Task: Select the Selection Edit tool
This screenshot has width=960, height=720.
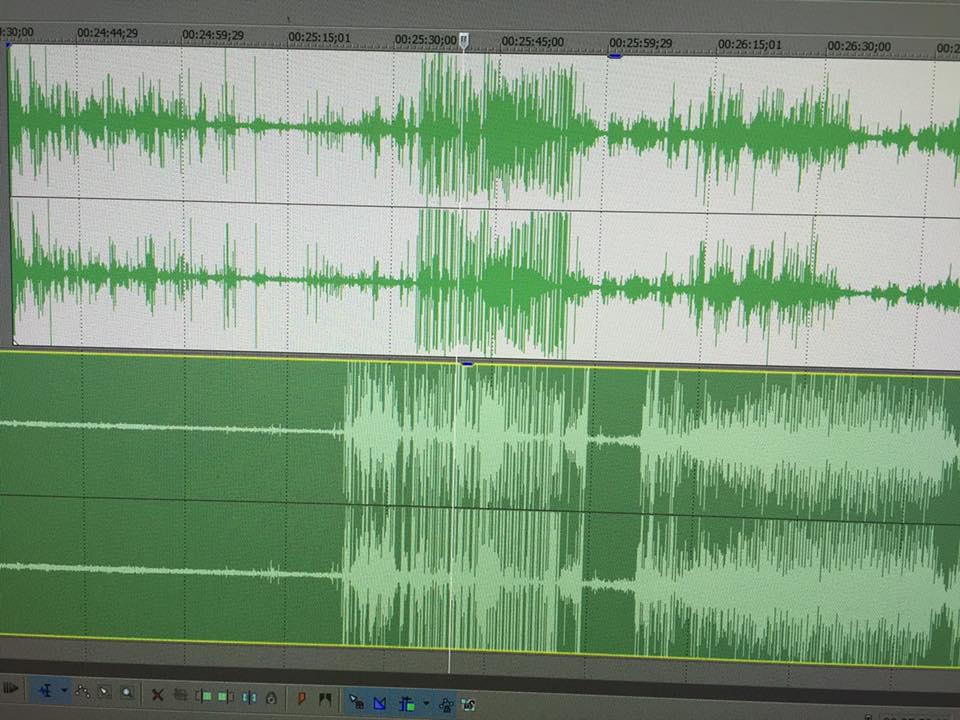Action: [105, 692]
